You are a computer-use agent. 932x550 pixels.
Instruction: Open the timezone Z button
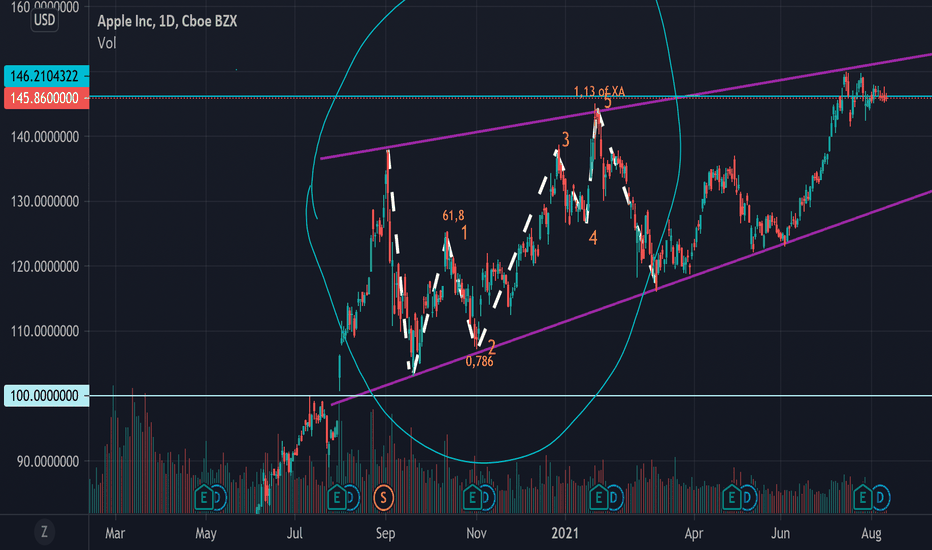[44, 531]
